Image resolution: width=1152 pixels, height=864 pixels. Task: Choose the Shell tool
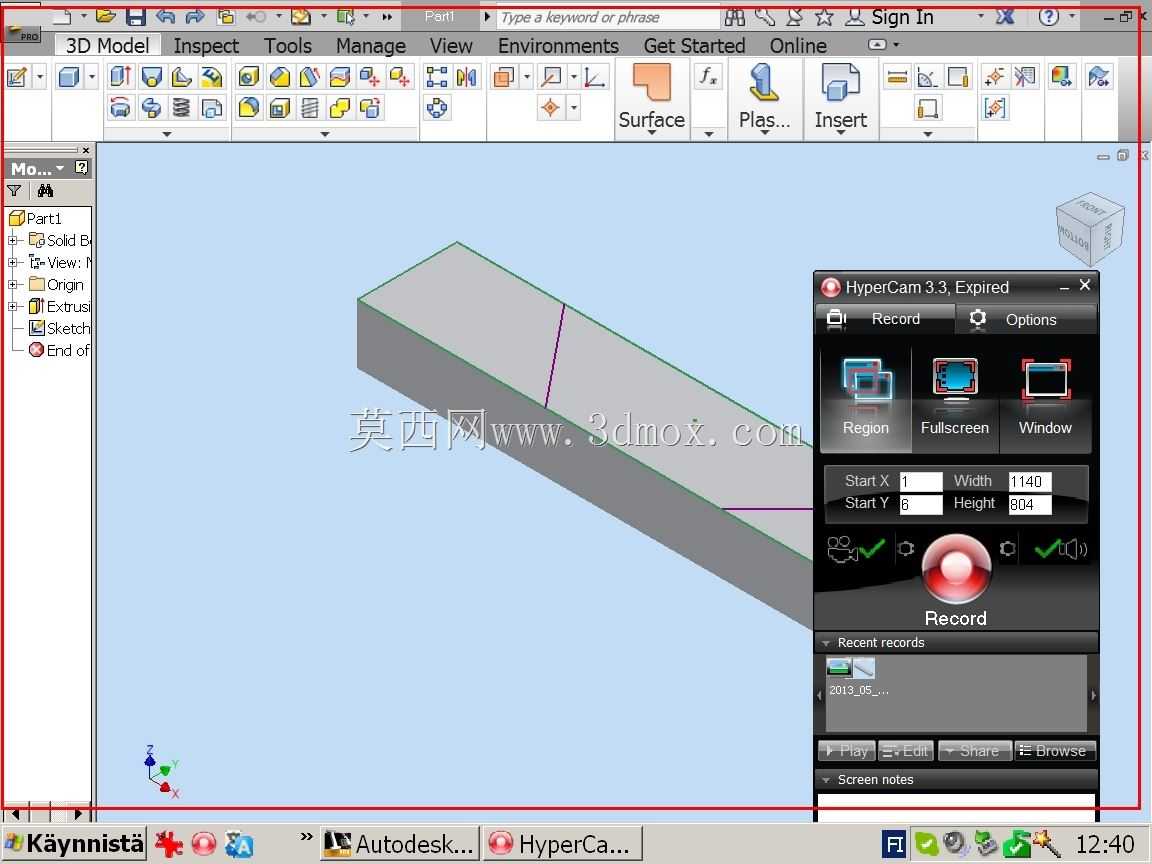[279, 108]
